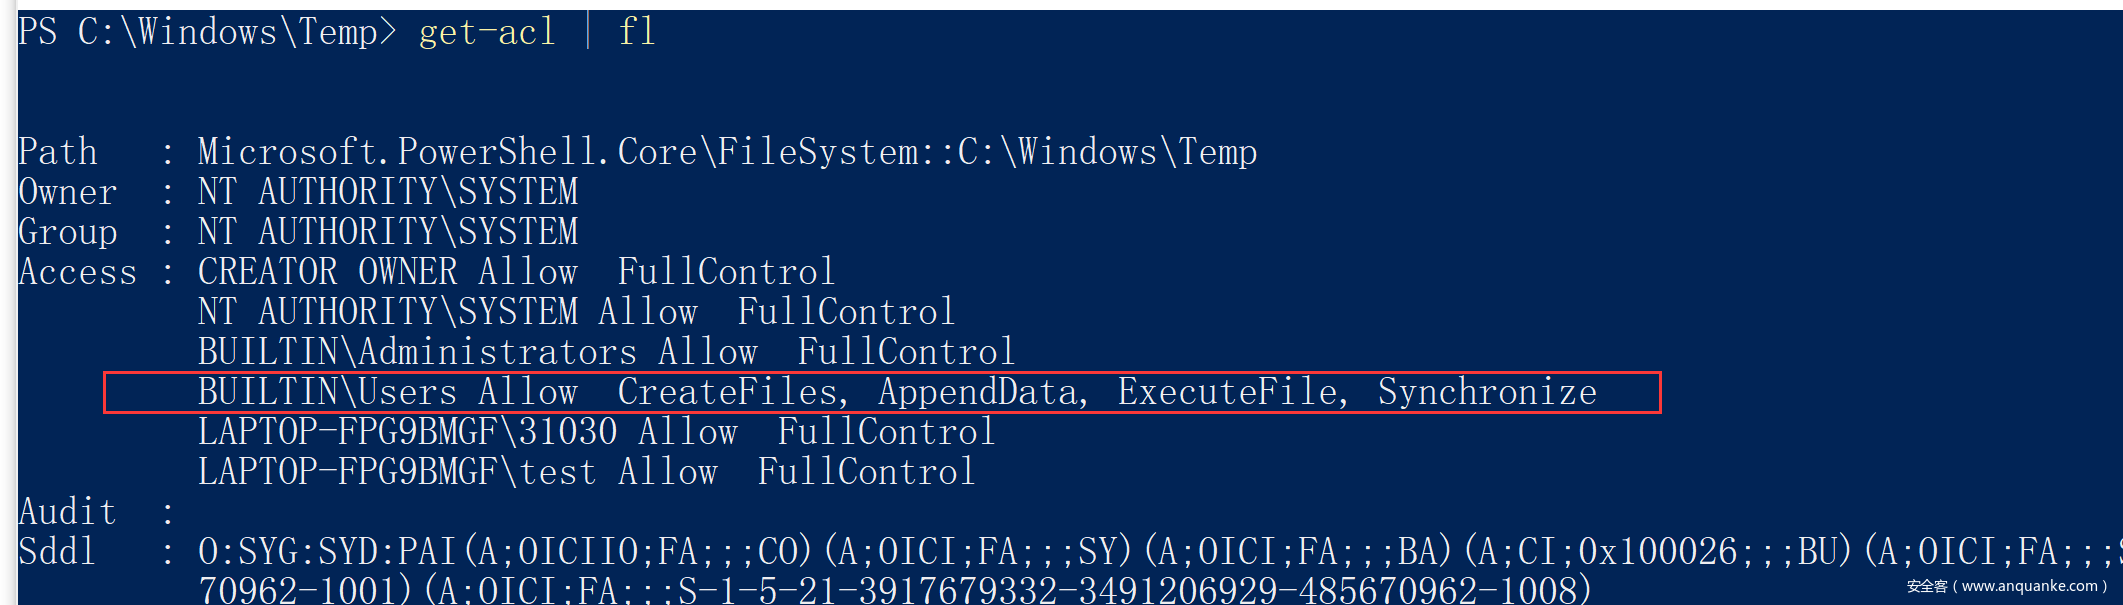Click the Group label
Viewport: 2123px width, 605px height.
pos(68,232)
